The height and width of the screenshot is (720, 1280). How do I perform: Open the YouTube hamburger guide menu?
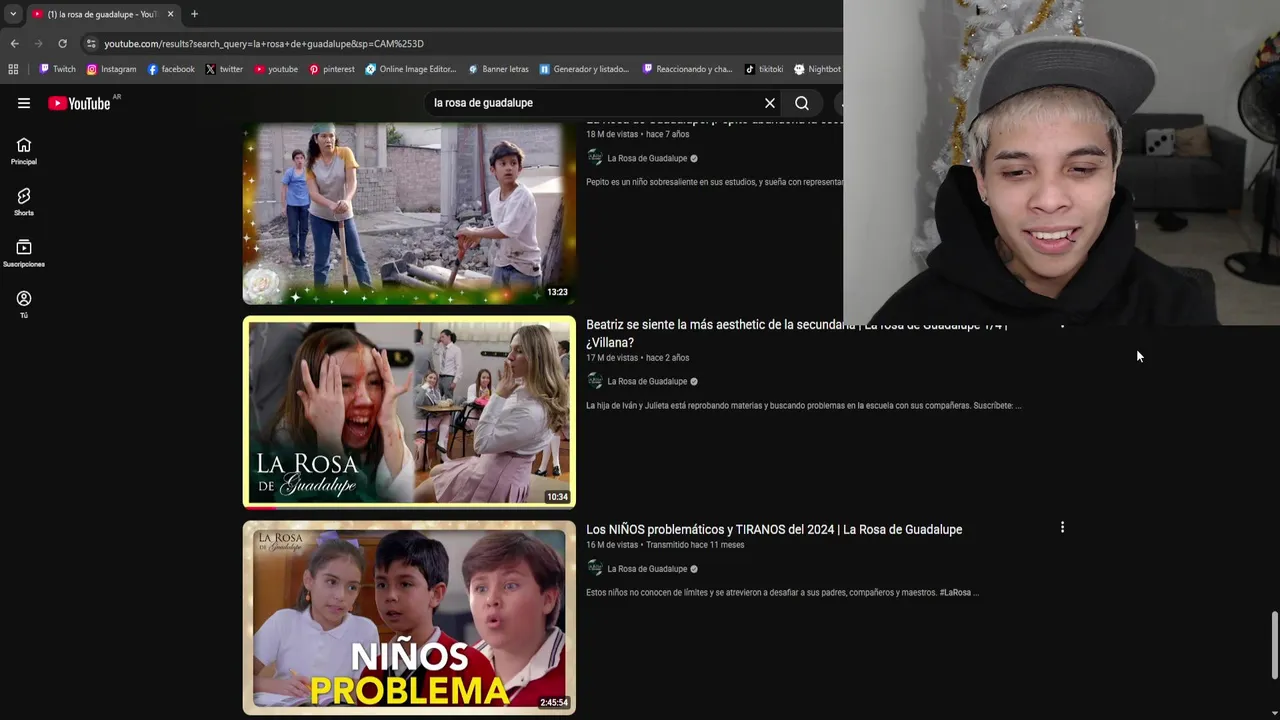coord(24,103)
